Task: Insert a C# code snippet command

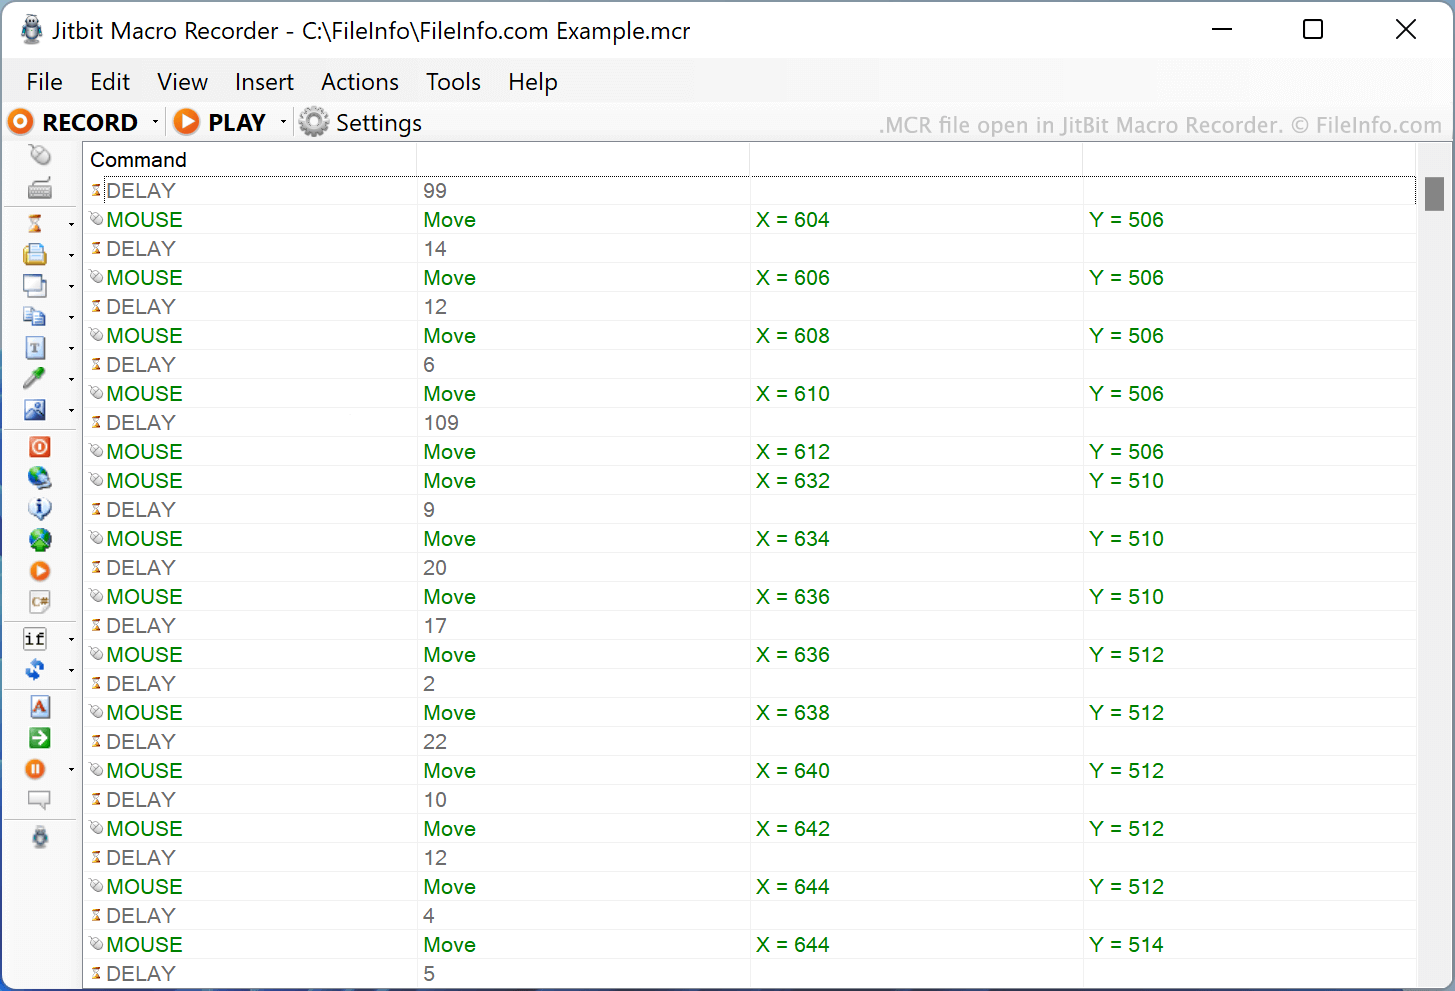Action: pos(40,602)
